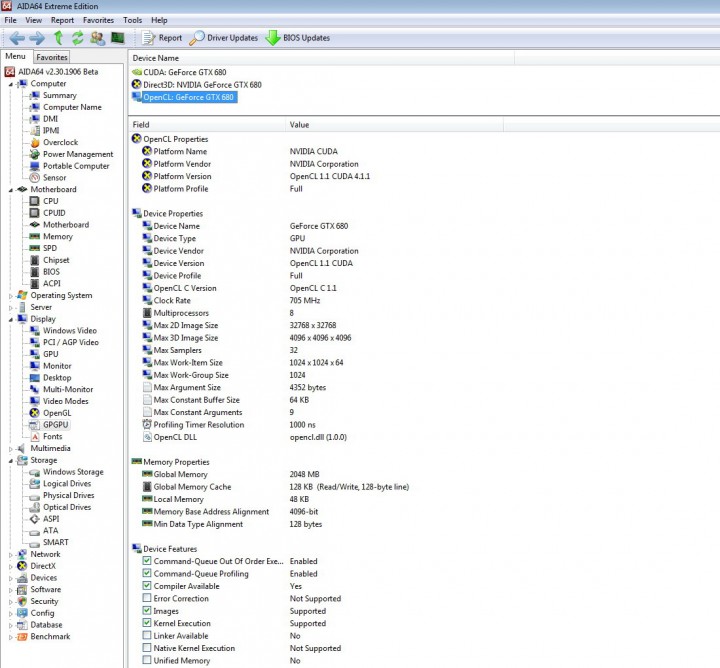Toggle Linker Available checkbox
This screenshot has width=720, height=668.
click(146, 635)
